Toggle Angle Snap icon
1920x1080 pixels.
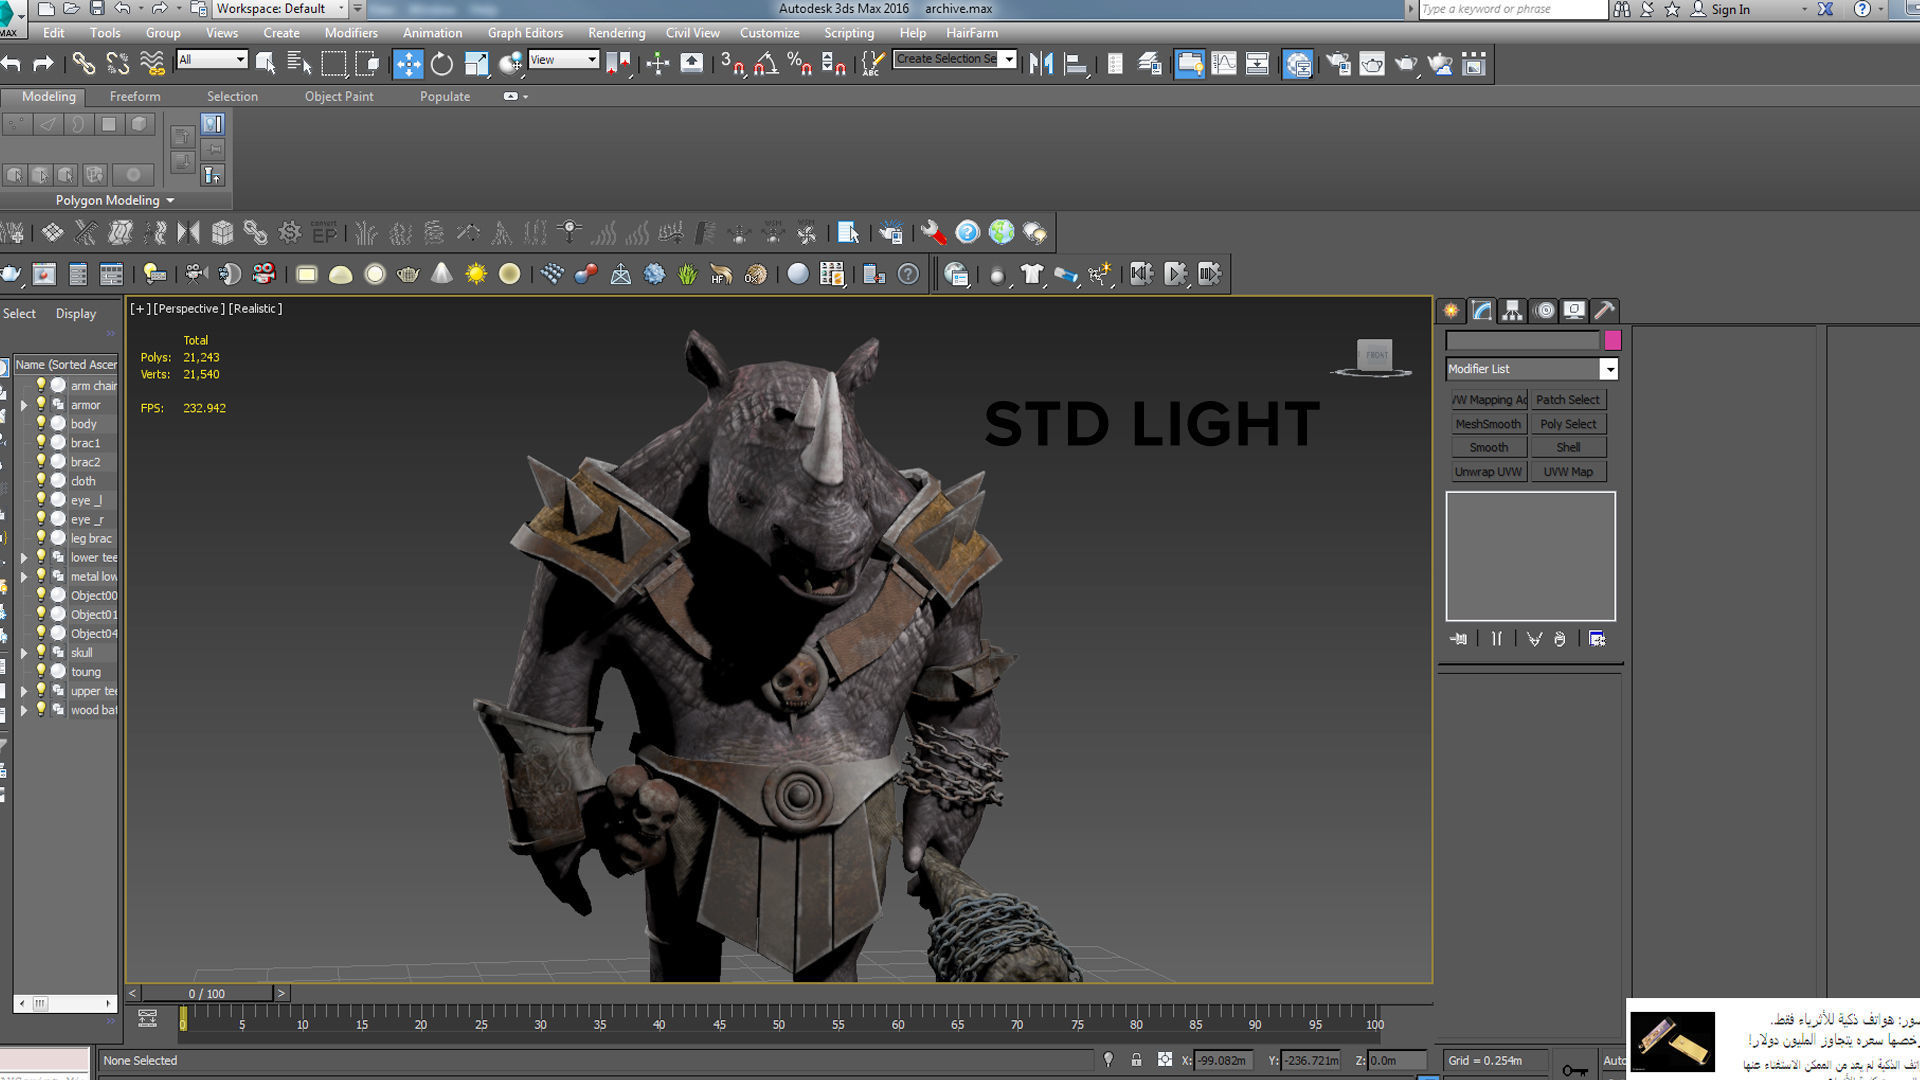pyautogui.click(x=766, y=64)
